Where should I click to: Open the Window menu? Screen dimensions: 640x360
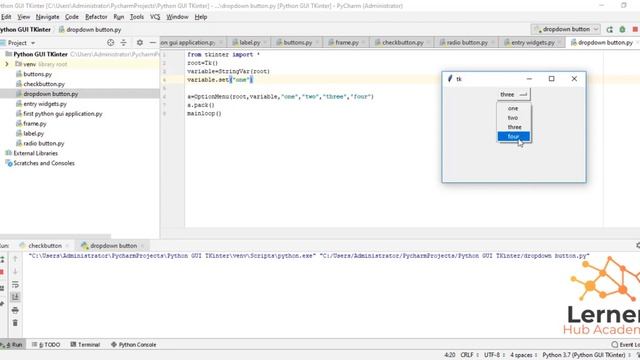[x=177, y=17]
